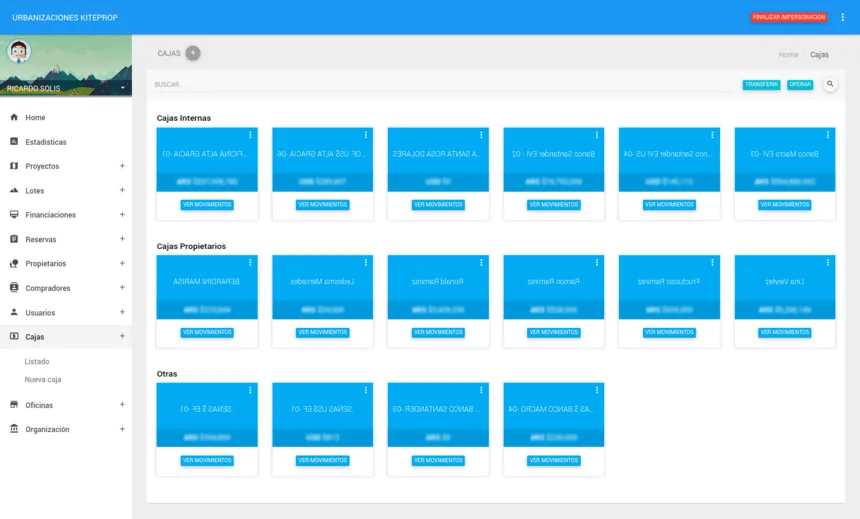Viewport: 860px width, 519px height.
Task: Open options on Banco Santander EVI U$S -04 card
Action: pos(712,135)
